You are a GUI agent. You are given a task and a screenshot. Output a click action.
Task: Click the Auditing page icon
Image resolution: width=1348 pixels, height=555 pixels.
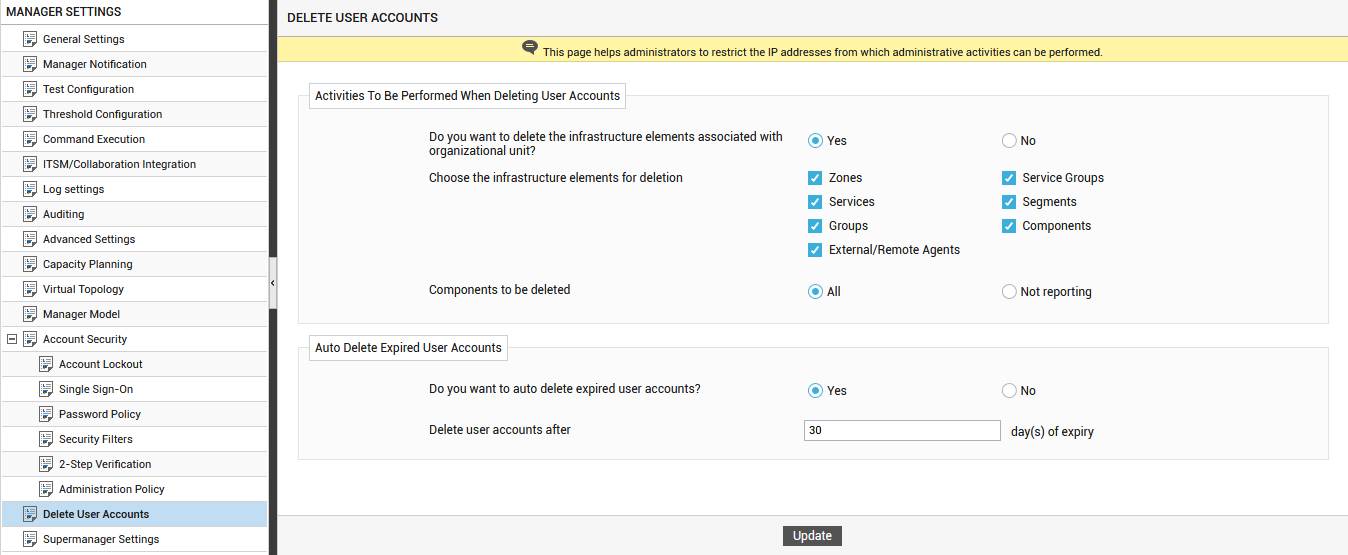[x=30, y=214]
